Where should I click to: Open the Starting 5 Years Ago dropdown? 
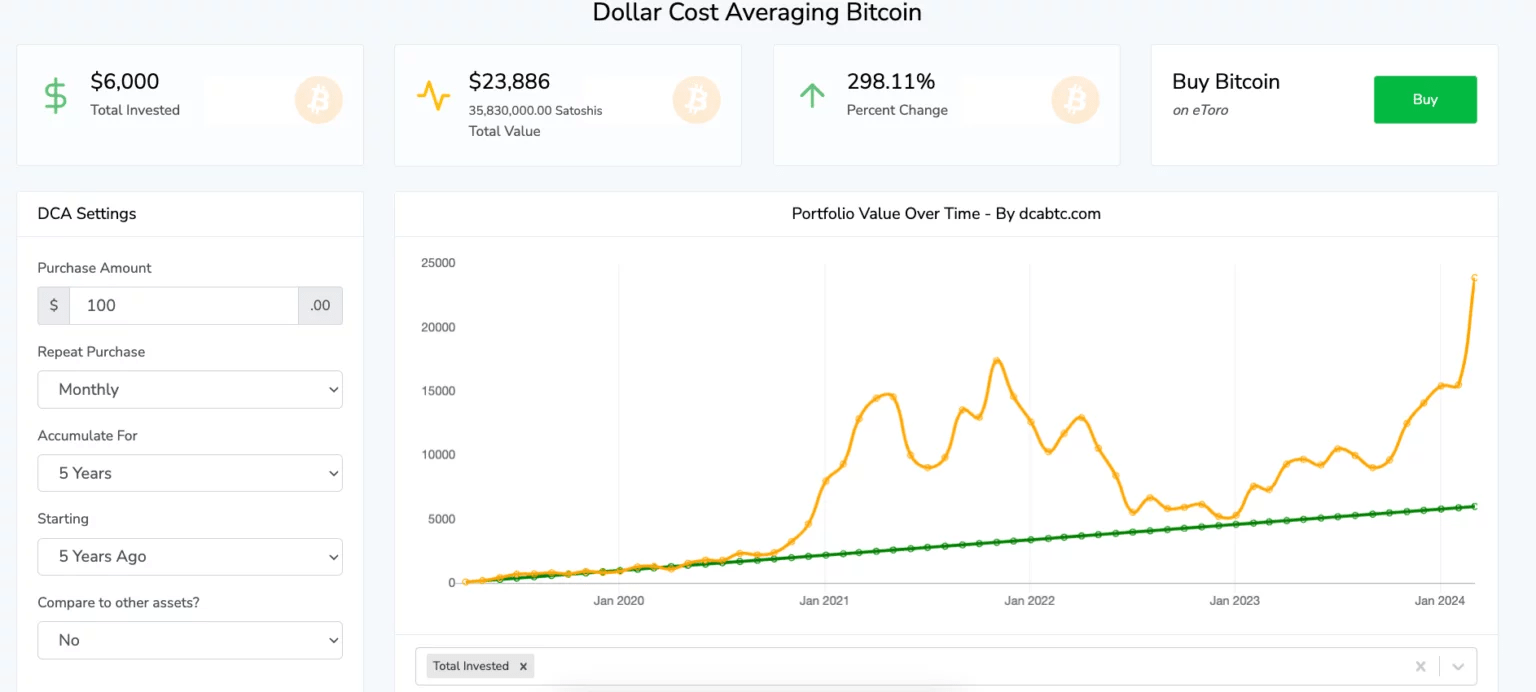click(x=190, y=557)
